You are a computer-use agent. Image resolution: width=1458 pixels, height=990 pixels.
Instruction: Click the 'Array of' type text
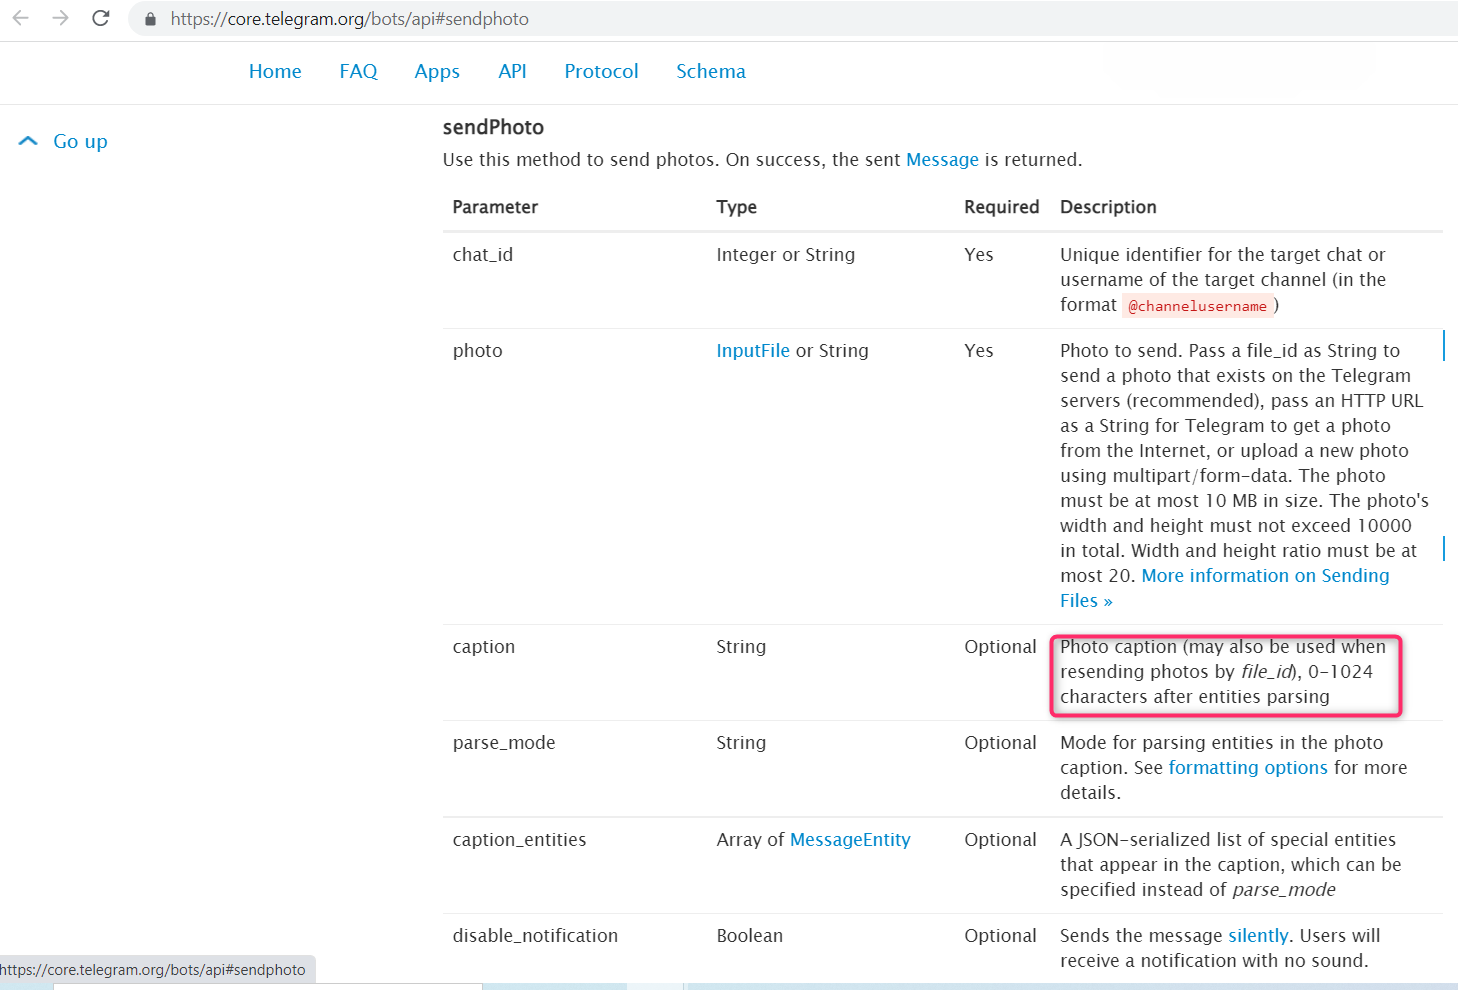(751, 839)
